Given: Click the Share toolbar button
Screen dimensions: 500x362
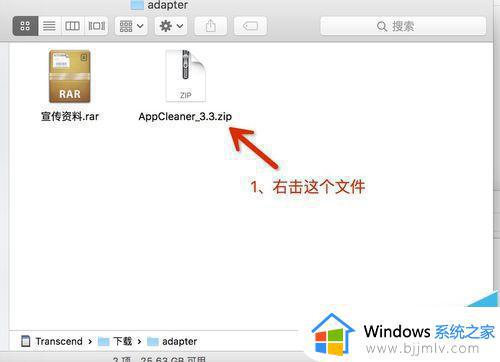Looking at the screenshot, I should tap(211, 26).
